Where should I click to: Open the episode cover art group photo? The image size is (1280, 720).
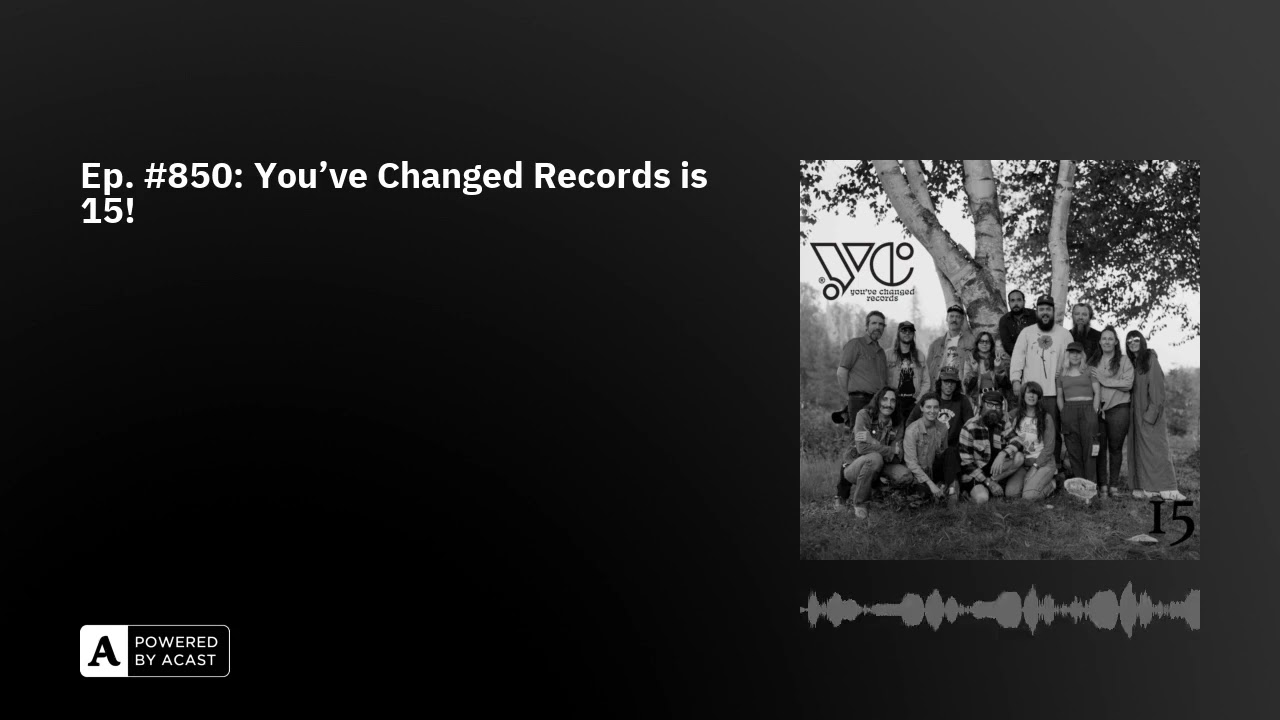1000,360
